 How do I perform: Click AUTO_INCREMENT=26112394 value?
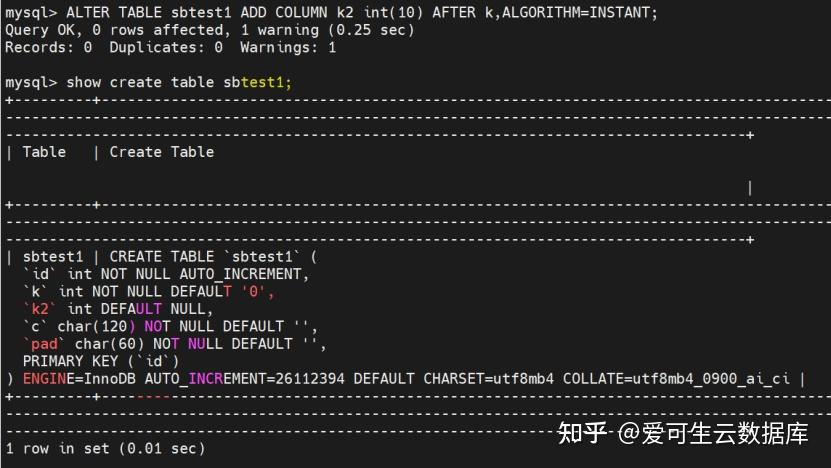(x=244, y=379)
